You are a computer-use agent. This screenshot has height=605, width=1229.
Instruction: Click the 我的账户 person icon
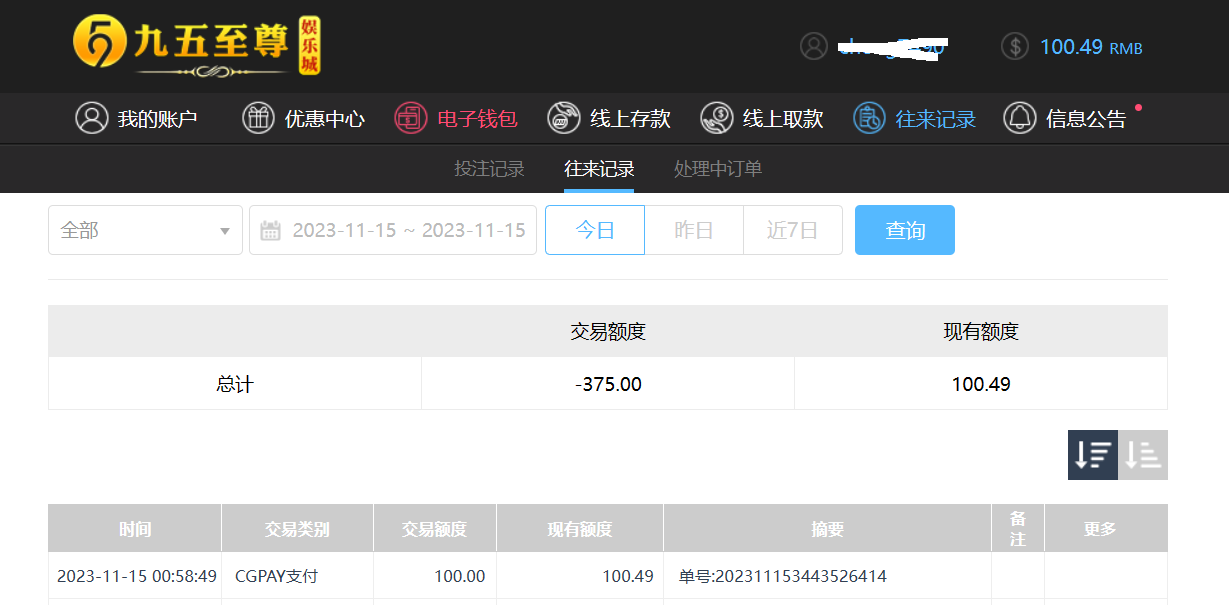pos(92,118)
